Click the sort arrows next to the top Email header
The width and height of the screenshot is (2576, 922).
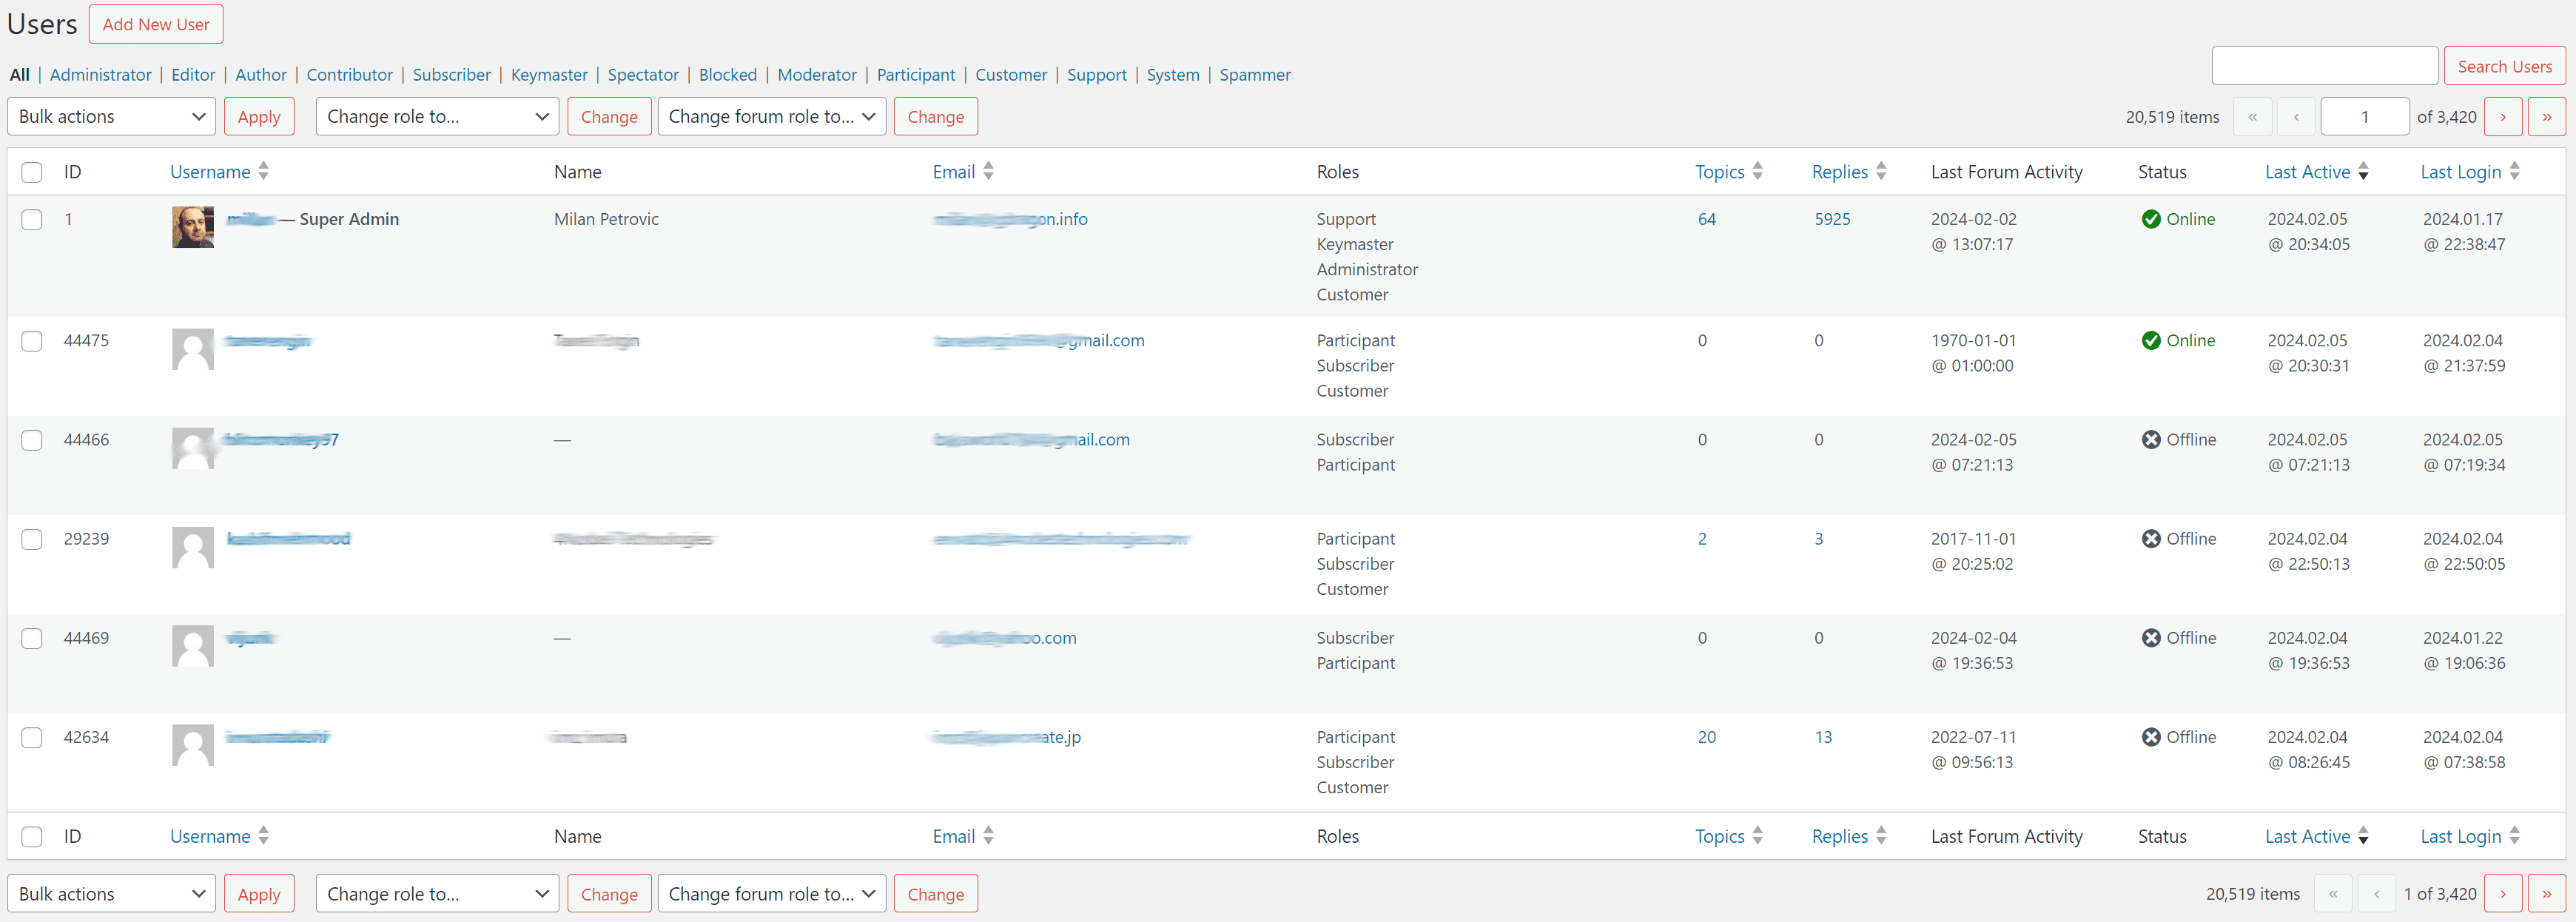[988, 171]
